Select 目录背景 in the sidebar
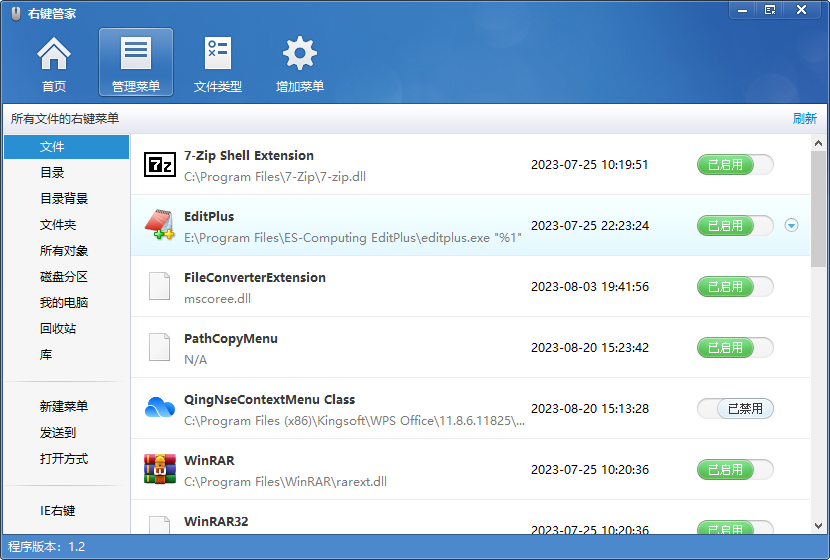The height and width of the screenshot is (560, 830). click(64, 199)
